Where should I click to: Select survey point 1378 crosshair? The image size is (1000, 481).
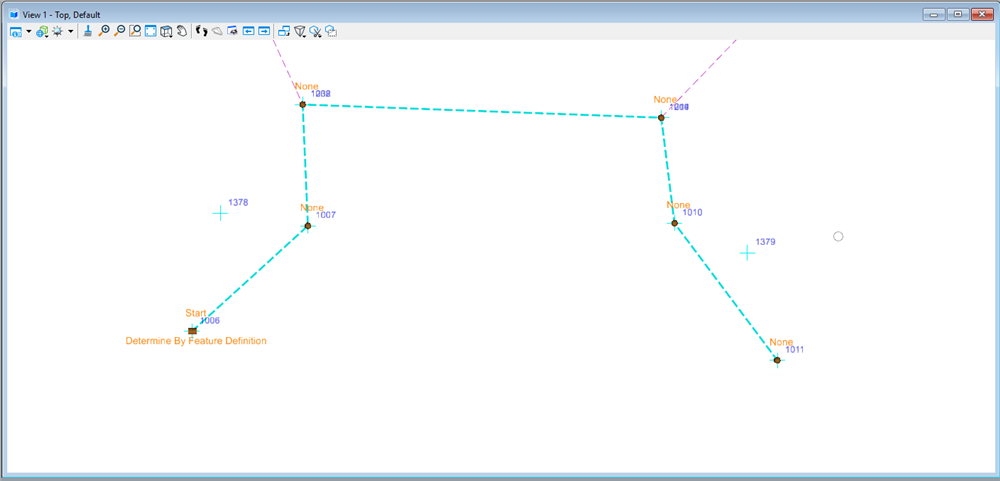pos(220,213)
